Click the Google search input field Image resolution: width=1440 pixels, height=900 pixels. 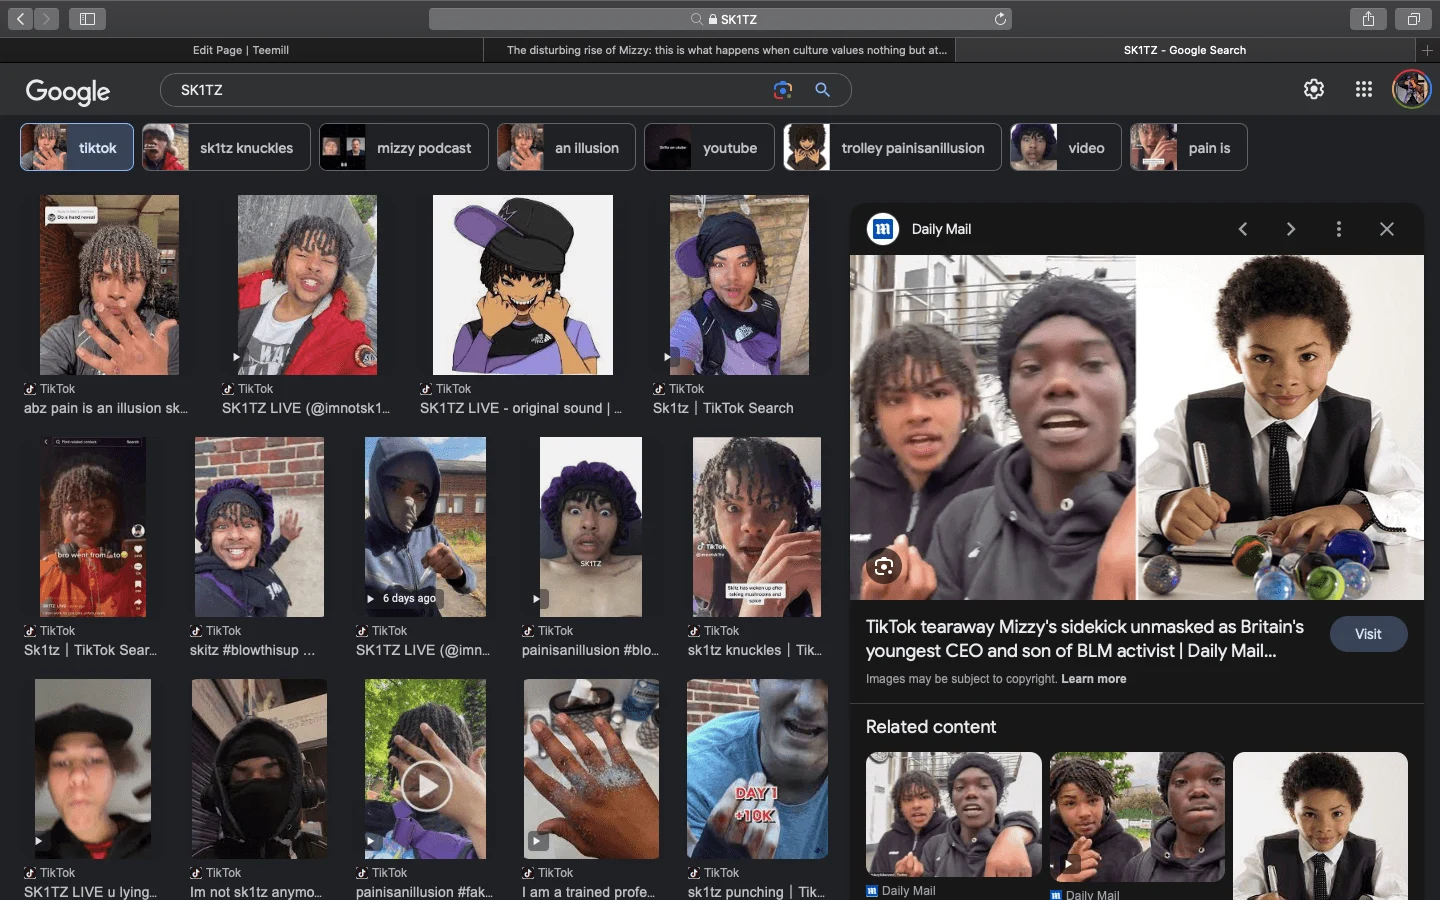(x=470, y=90)
